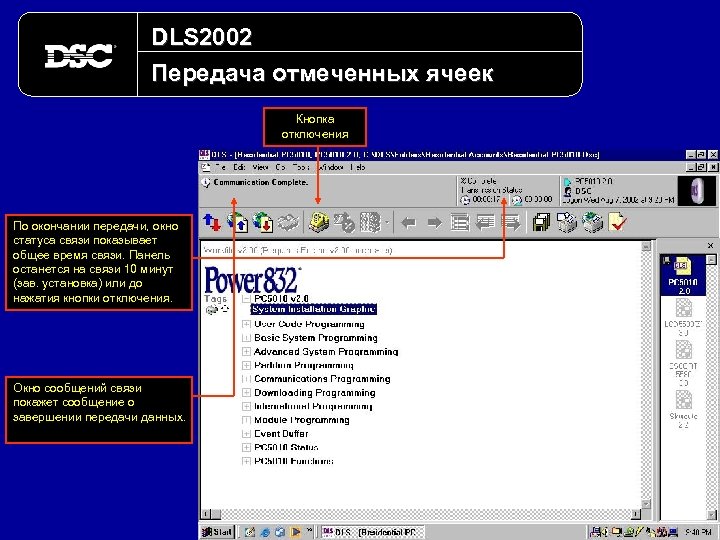The width and height of the screenshot is (720, 540).
Task: Click the blue and red arrows communicate icon
Action: pyautogui.click(x=212, y=223)
